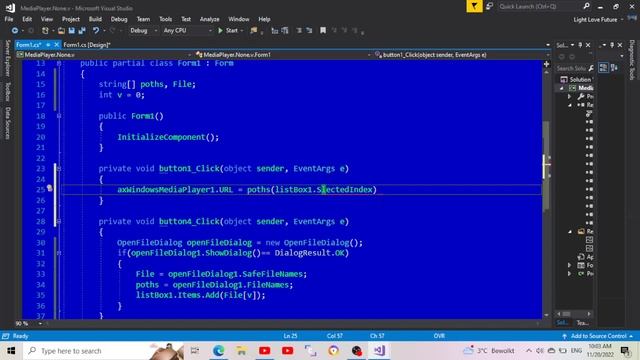
Task: Click the uncomment lines icon
Action: tap(309, 31)
